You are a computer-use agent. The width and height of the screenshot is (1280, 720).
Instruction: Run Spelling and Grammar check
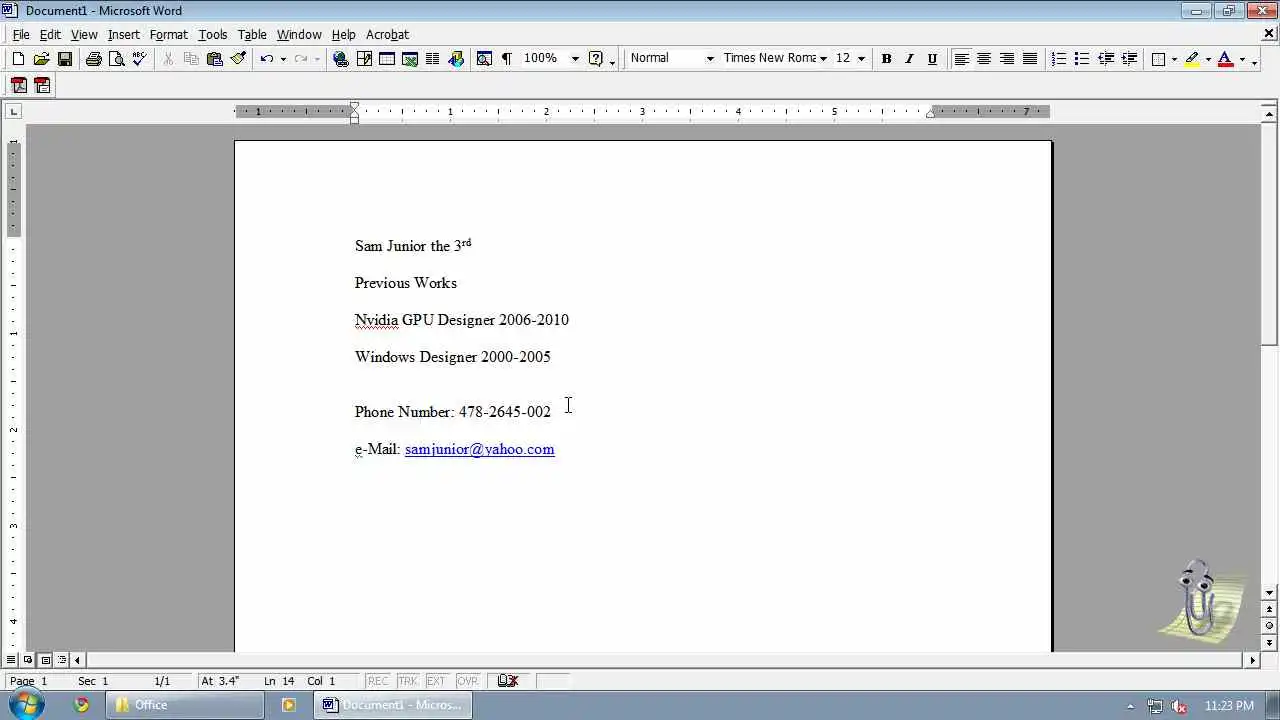coord(140,59)
